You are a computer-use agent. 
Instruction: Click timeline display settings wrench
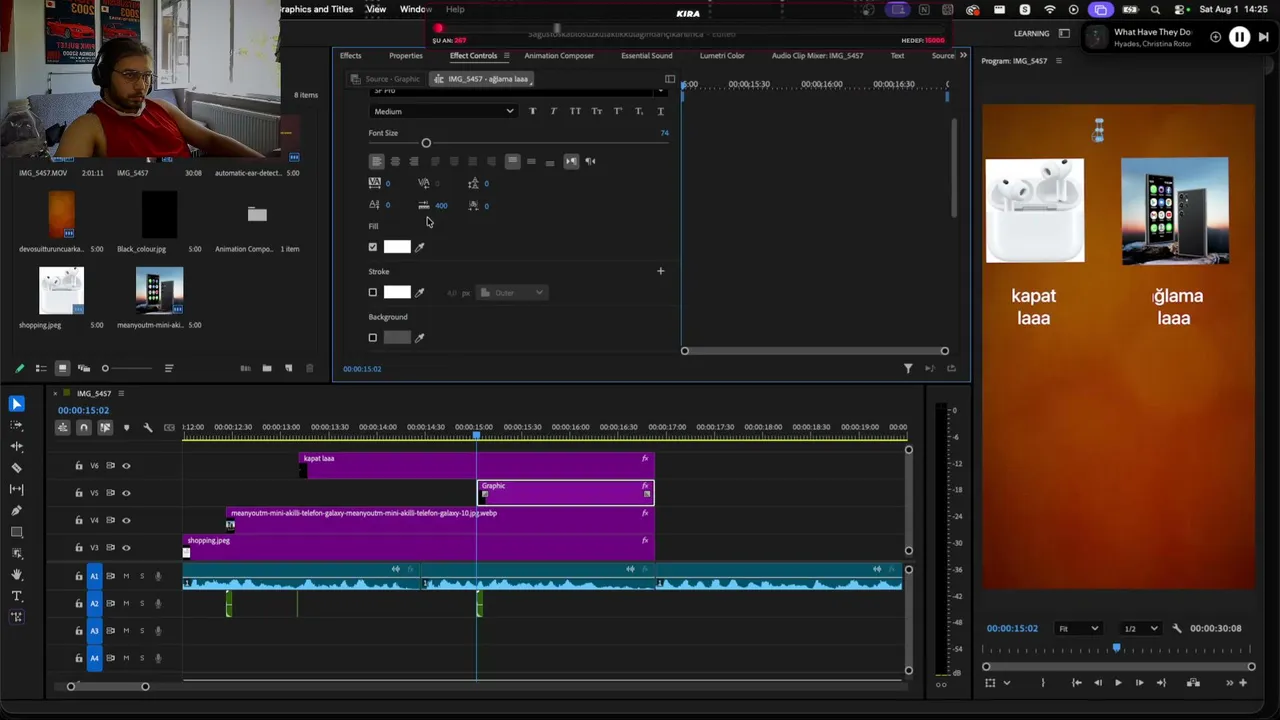coord(148,428)
